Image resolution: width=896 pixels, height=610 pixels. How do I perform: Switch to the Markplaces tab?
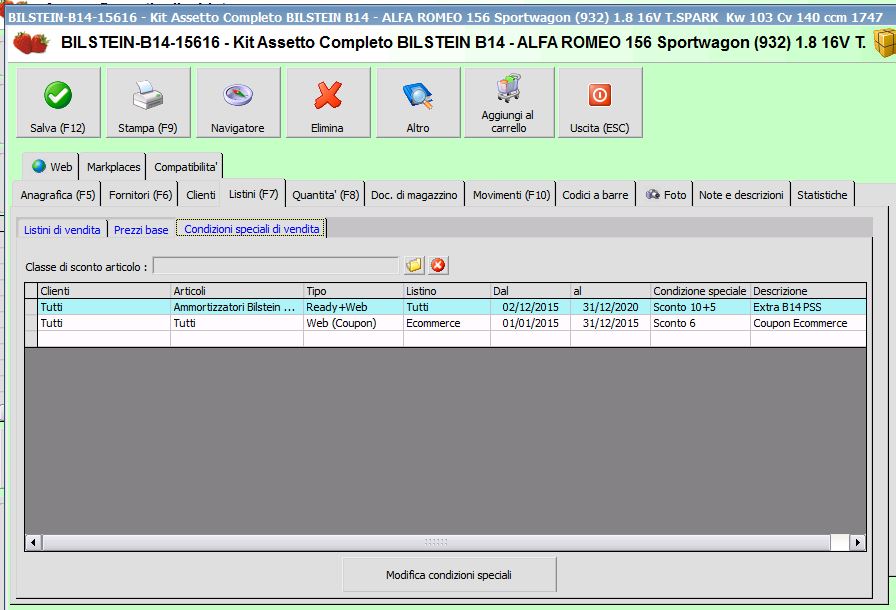(x=113, y=167)
